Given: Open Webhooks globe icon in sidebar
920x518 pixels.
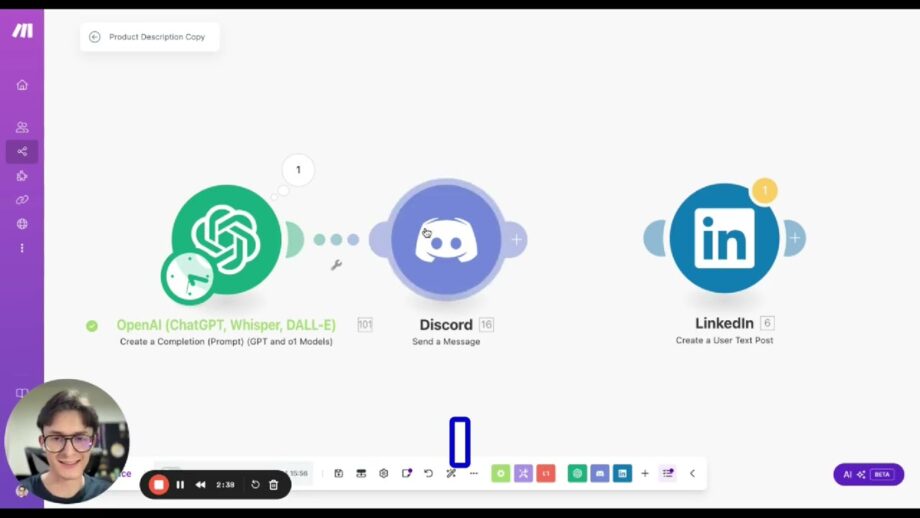Looking at the screenshot, I should [x=22, y=224].
